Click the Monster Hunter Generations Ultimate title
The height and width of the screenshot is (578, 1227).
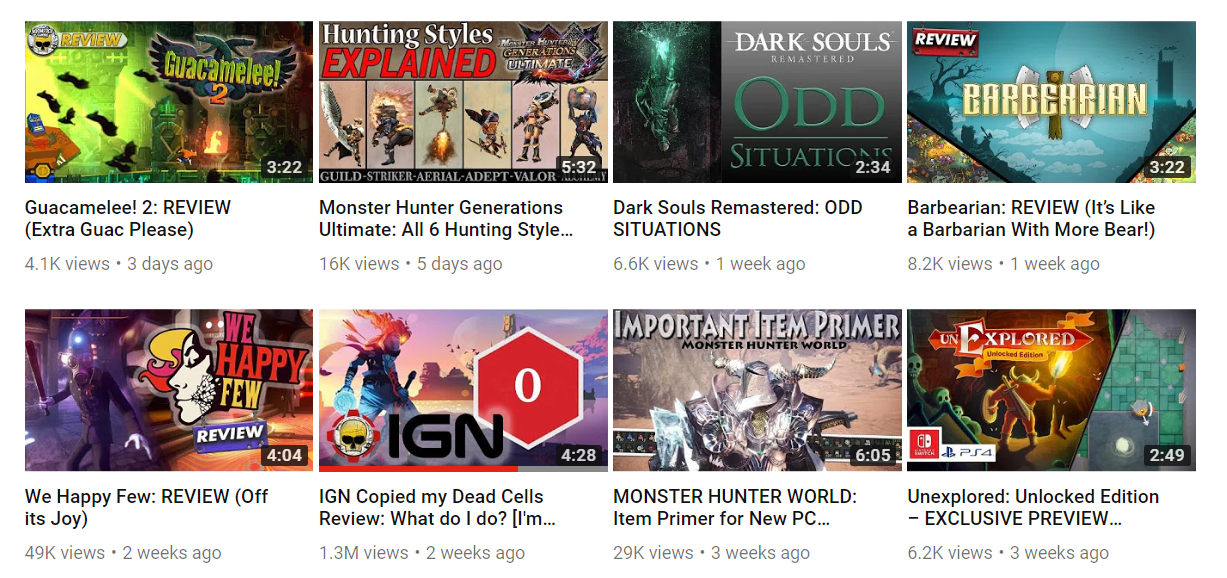(446, 218)
